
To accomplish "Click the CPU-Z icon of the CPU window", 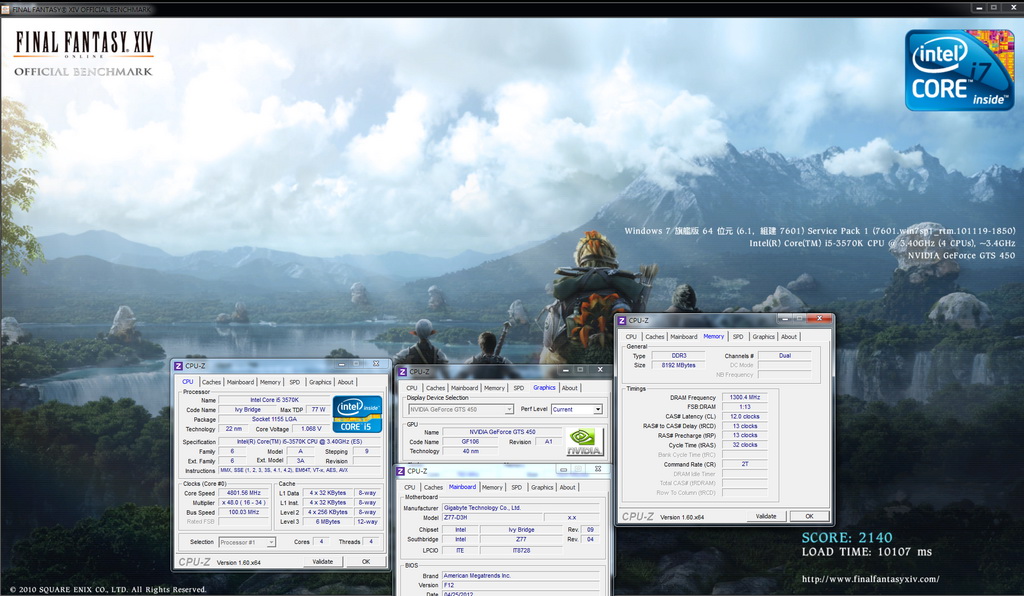I will (x=178, y=366).
